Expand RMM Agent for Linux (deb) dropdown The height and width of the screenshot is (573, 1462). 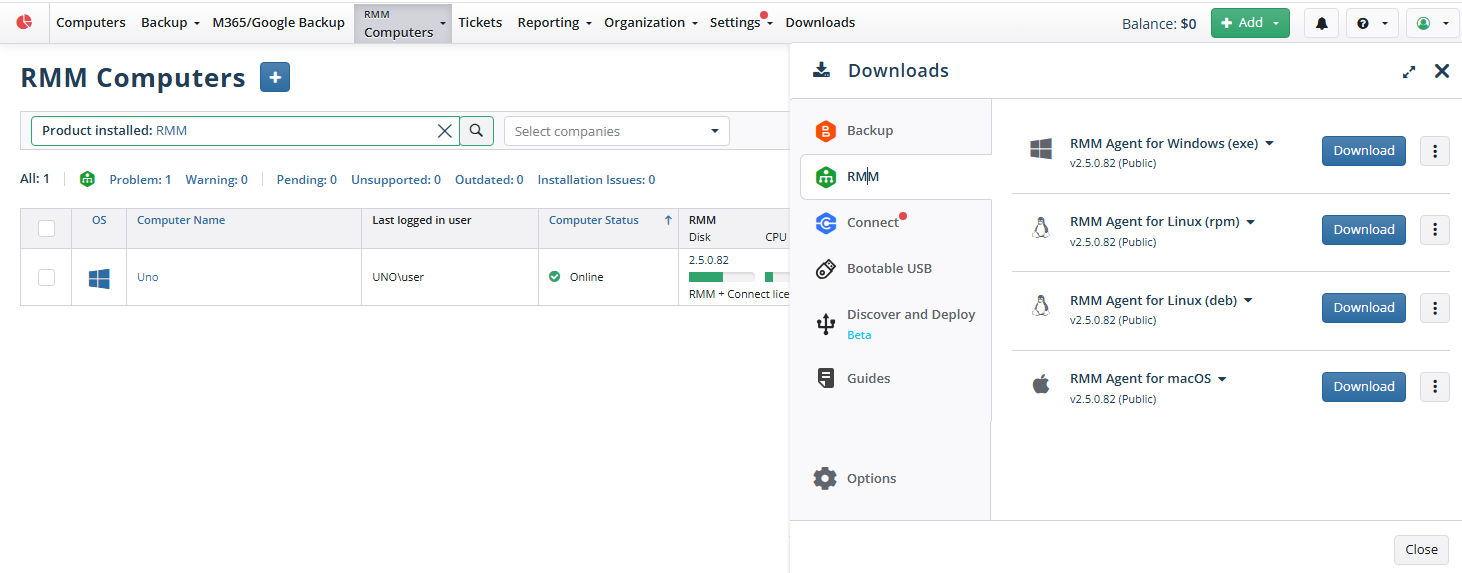(x=1248, y=300)
